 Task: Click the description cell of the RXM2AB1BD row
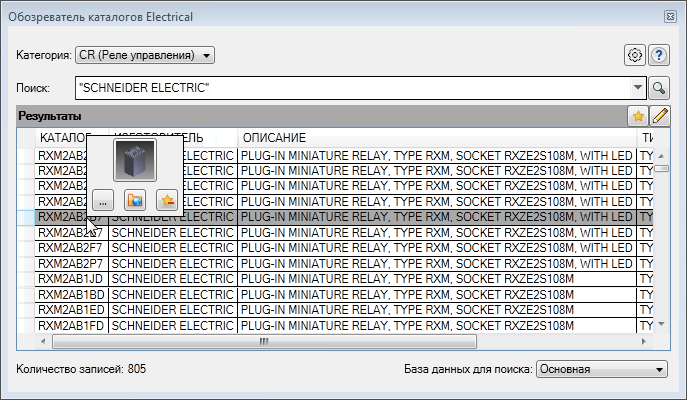(437, 295)
